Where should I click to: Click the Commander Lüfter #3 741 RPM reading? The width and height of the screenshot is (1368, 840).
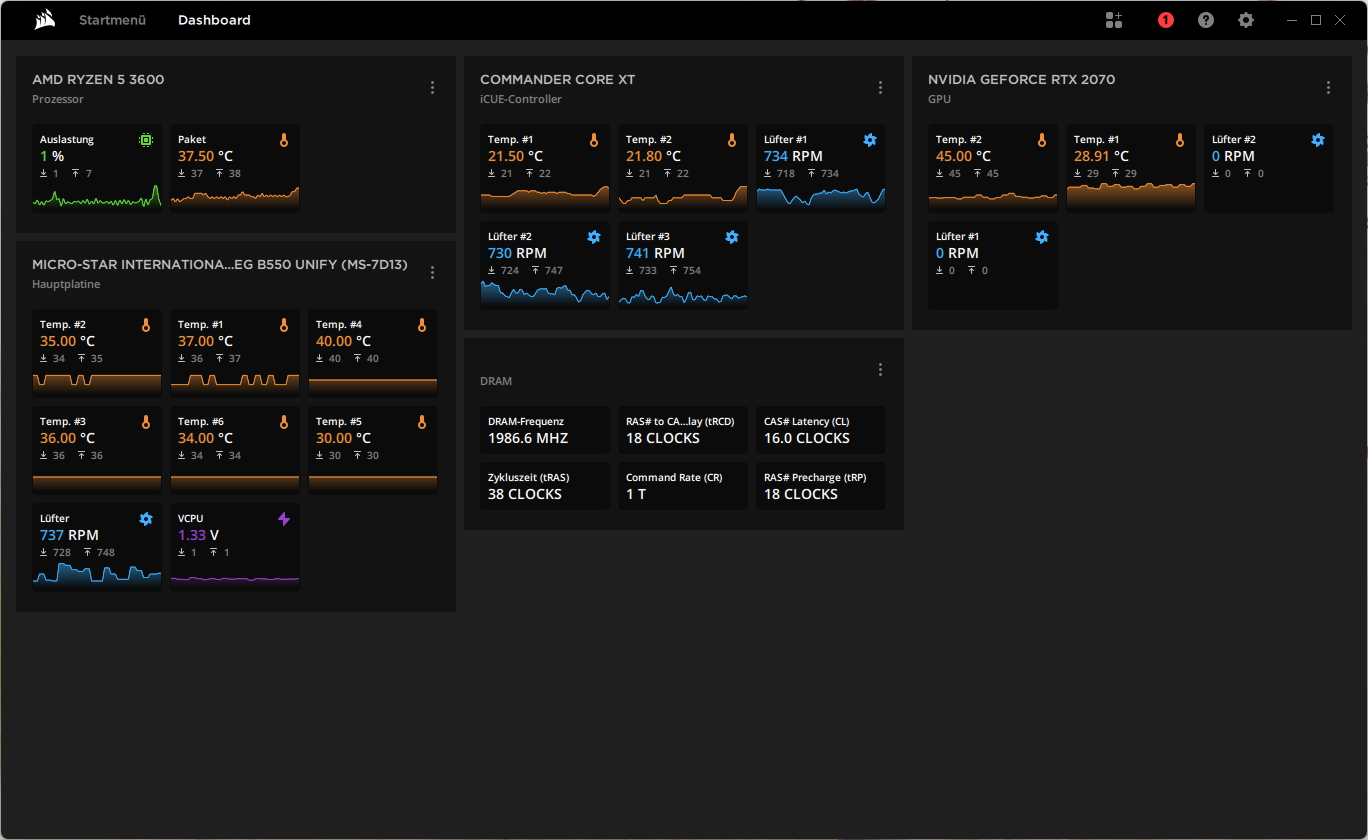[x=655, y=254]
